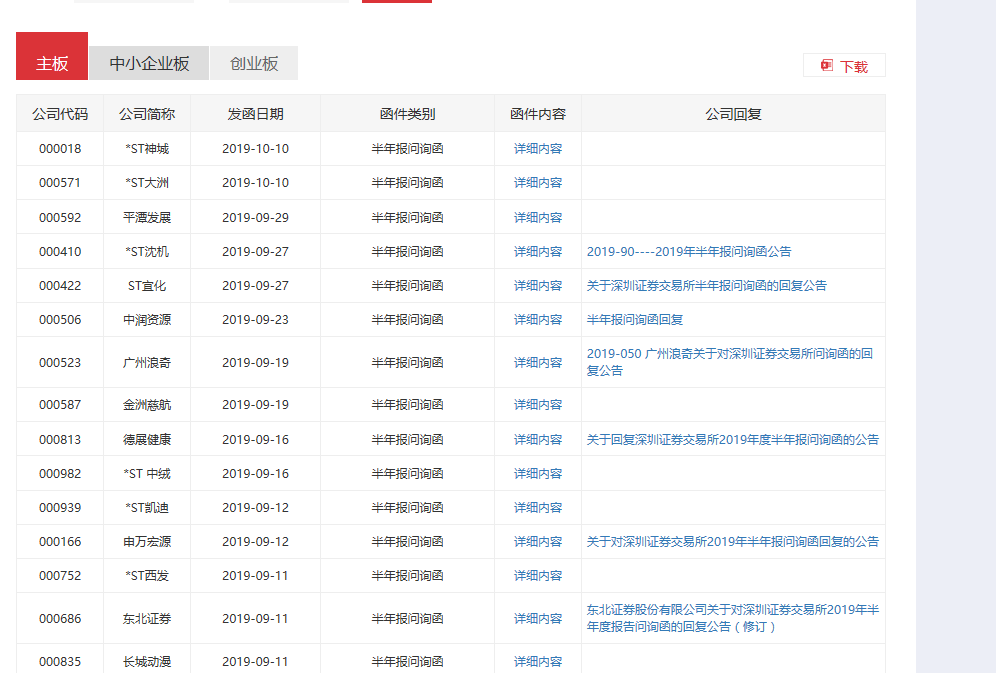Open ST宜化 company reply announcement link

707,286
